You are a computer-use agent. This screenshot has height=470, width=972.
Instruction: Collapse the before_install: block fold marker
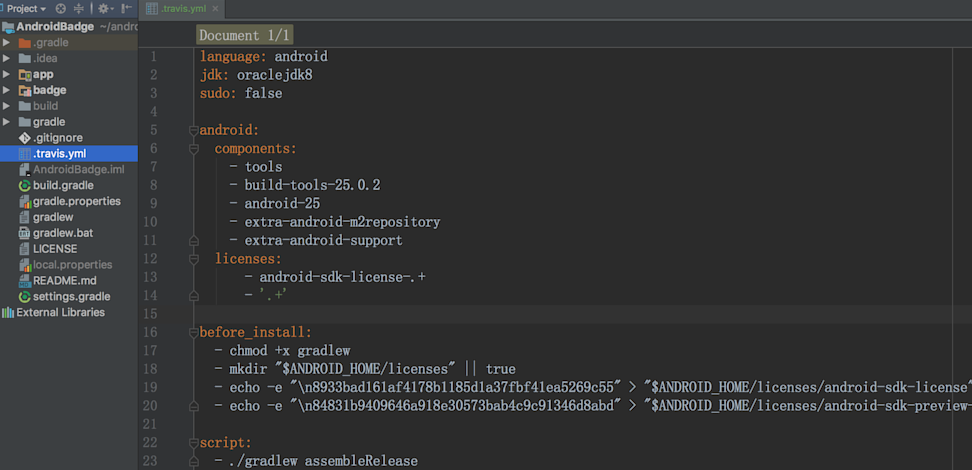(x=193, y=332)
